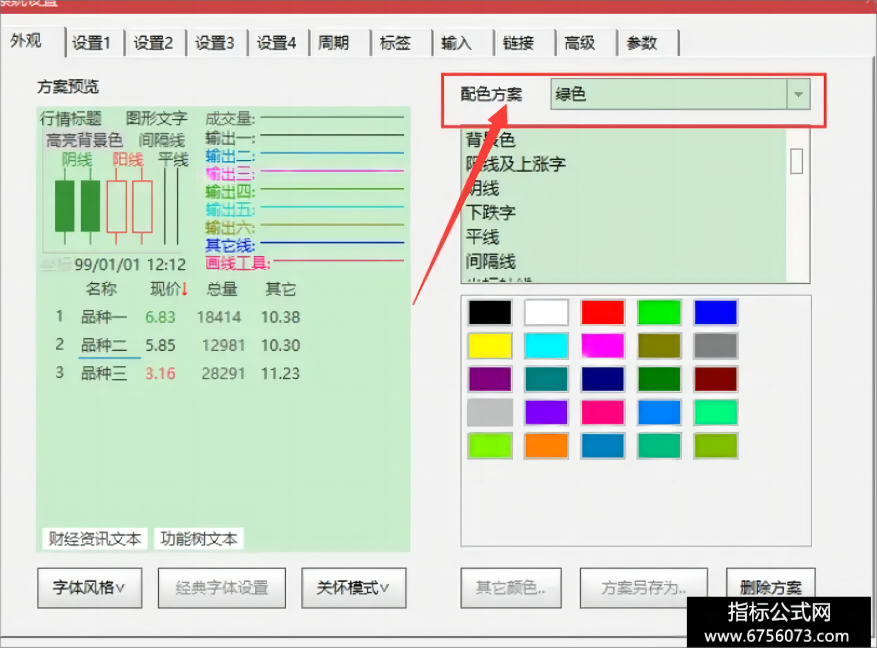The image size is (877, 648).
Task: Open the 链接 tab
Action: coord(518,43)
